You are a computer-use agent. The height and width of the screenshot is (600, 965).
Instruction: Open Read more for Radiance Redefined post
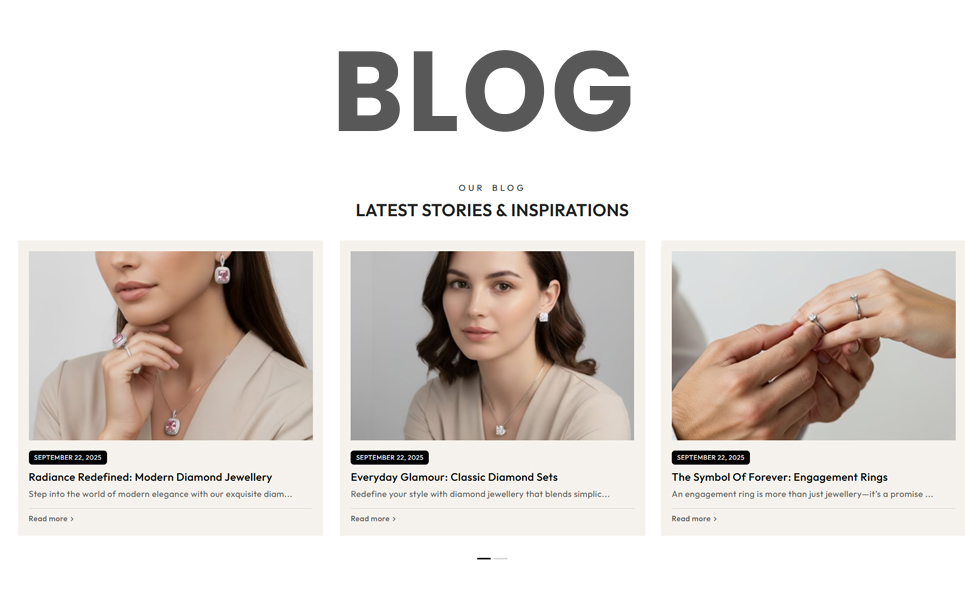pyautogui.click(x=48, y=519)
